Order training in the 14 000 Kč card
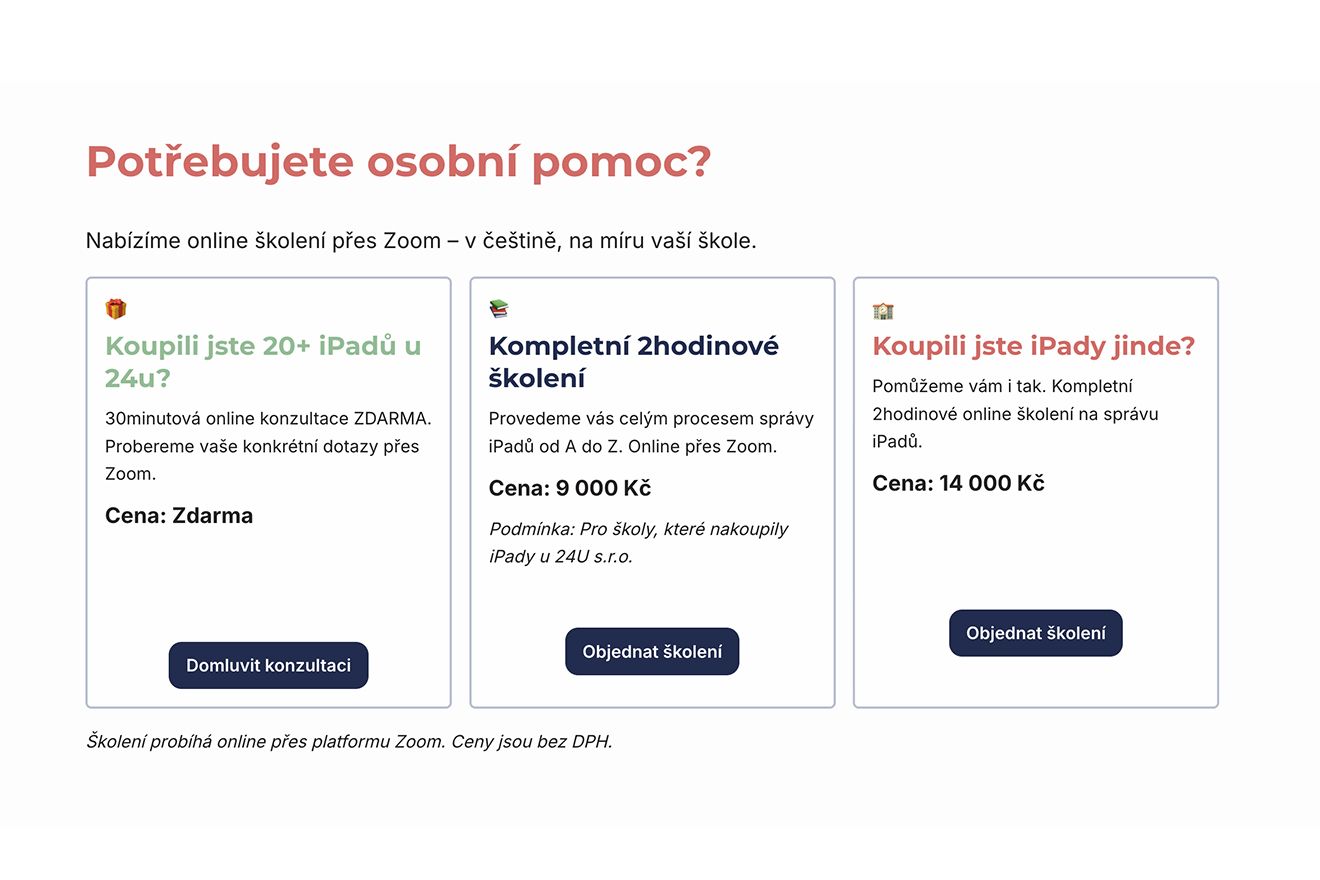This screenshot has width=1320, height=880. [x=1035, y=633]
